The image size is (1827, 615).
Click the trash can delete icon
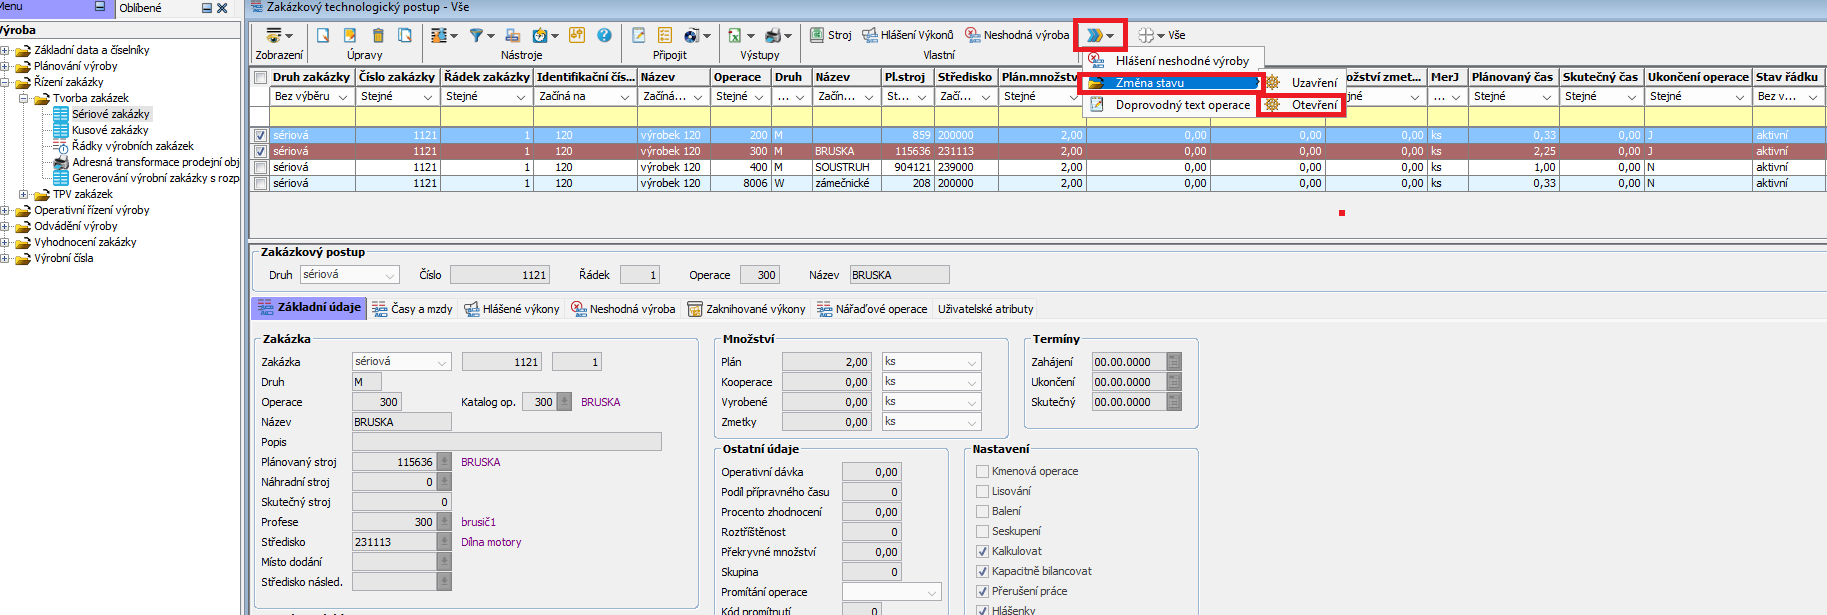tap(378, 35)
